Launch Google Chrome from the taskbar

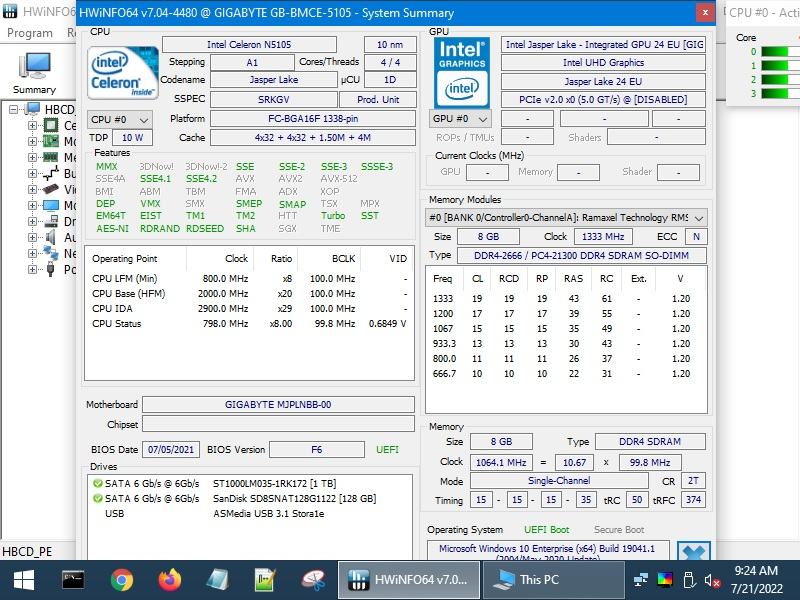click(122, 580)
